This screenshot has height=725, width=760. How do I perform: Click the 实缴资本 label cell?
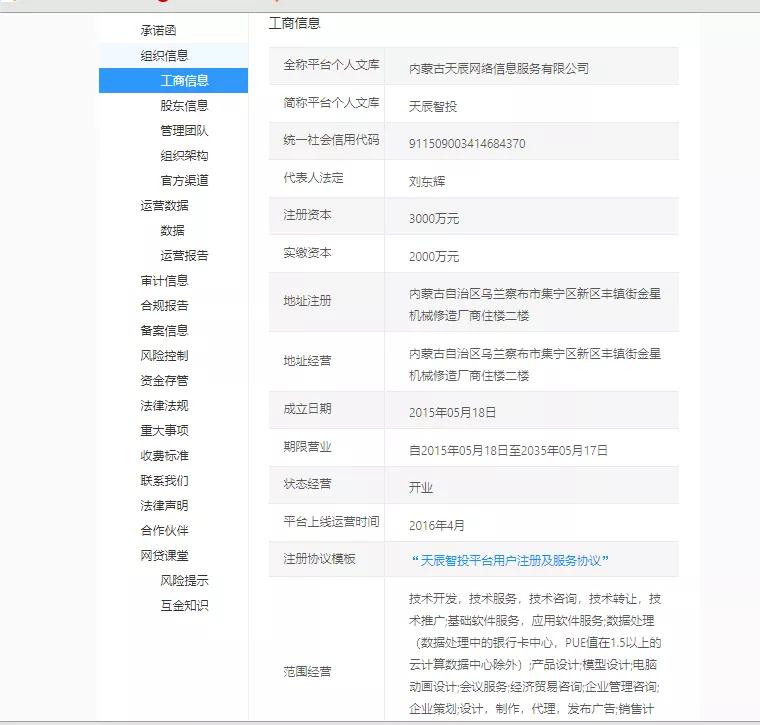327,253
